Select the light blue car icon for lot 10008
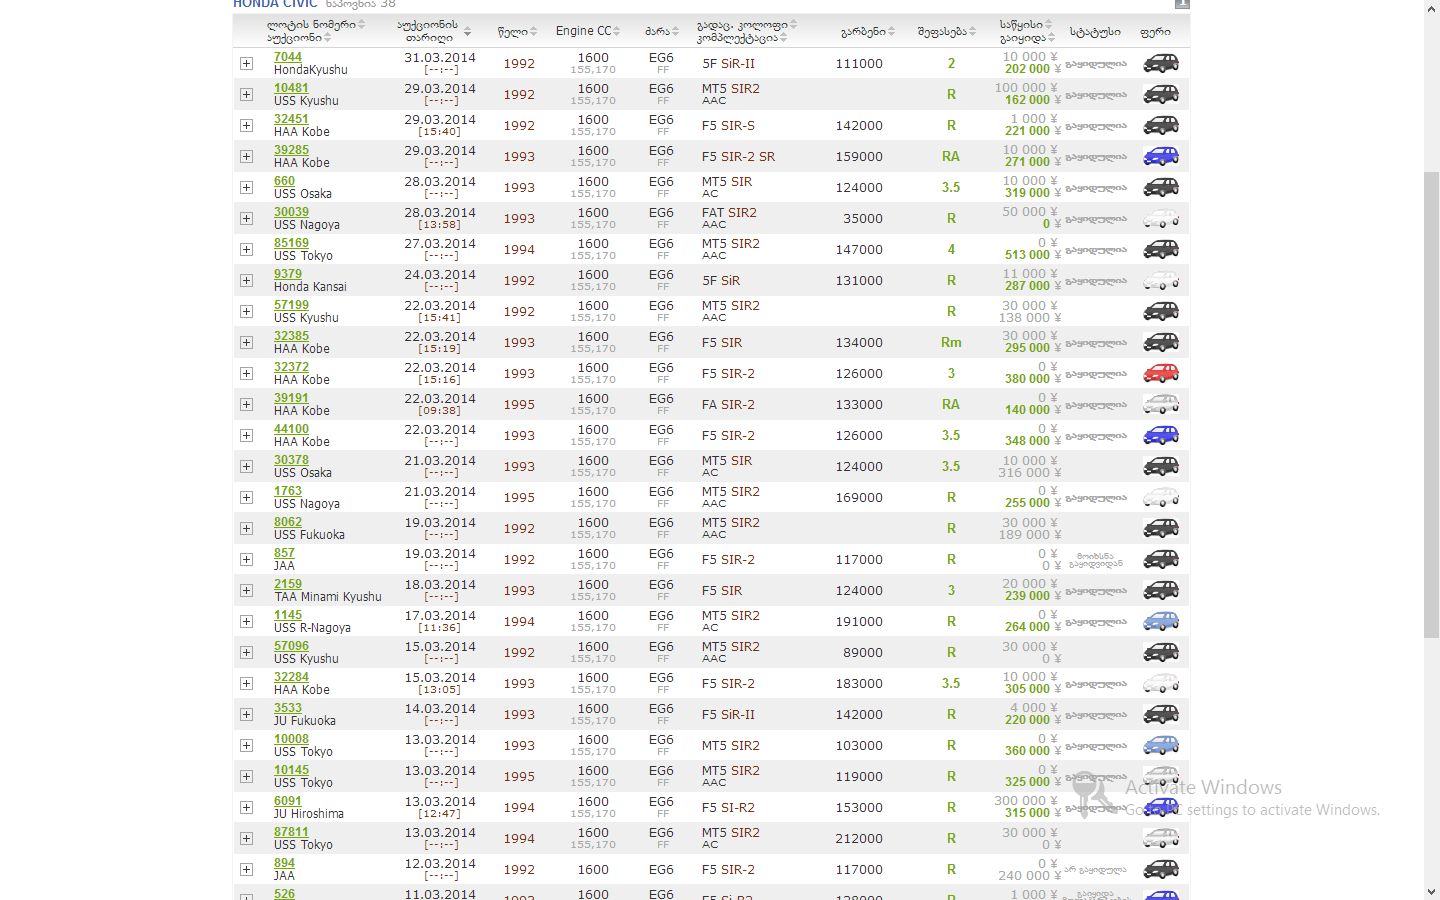 click(x=1161, y=745)
